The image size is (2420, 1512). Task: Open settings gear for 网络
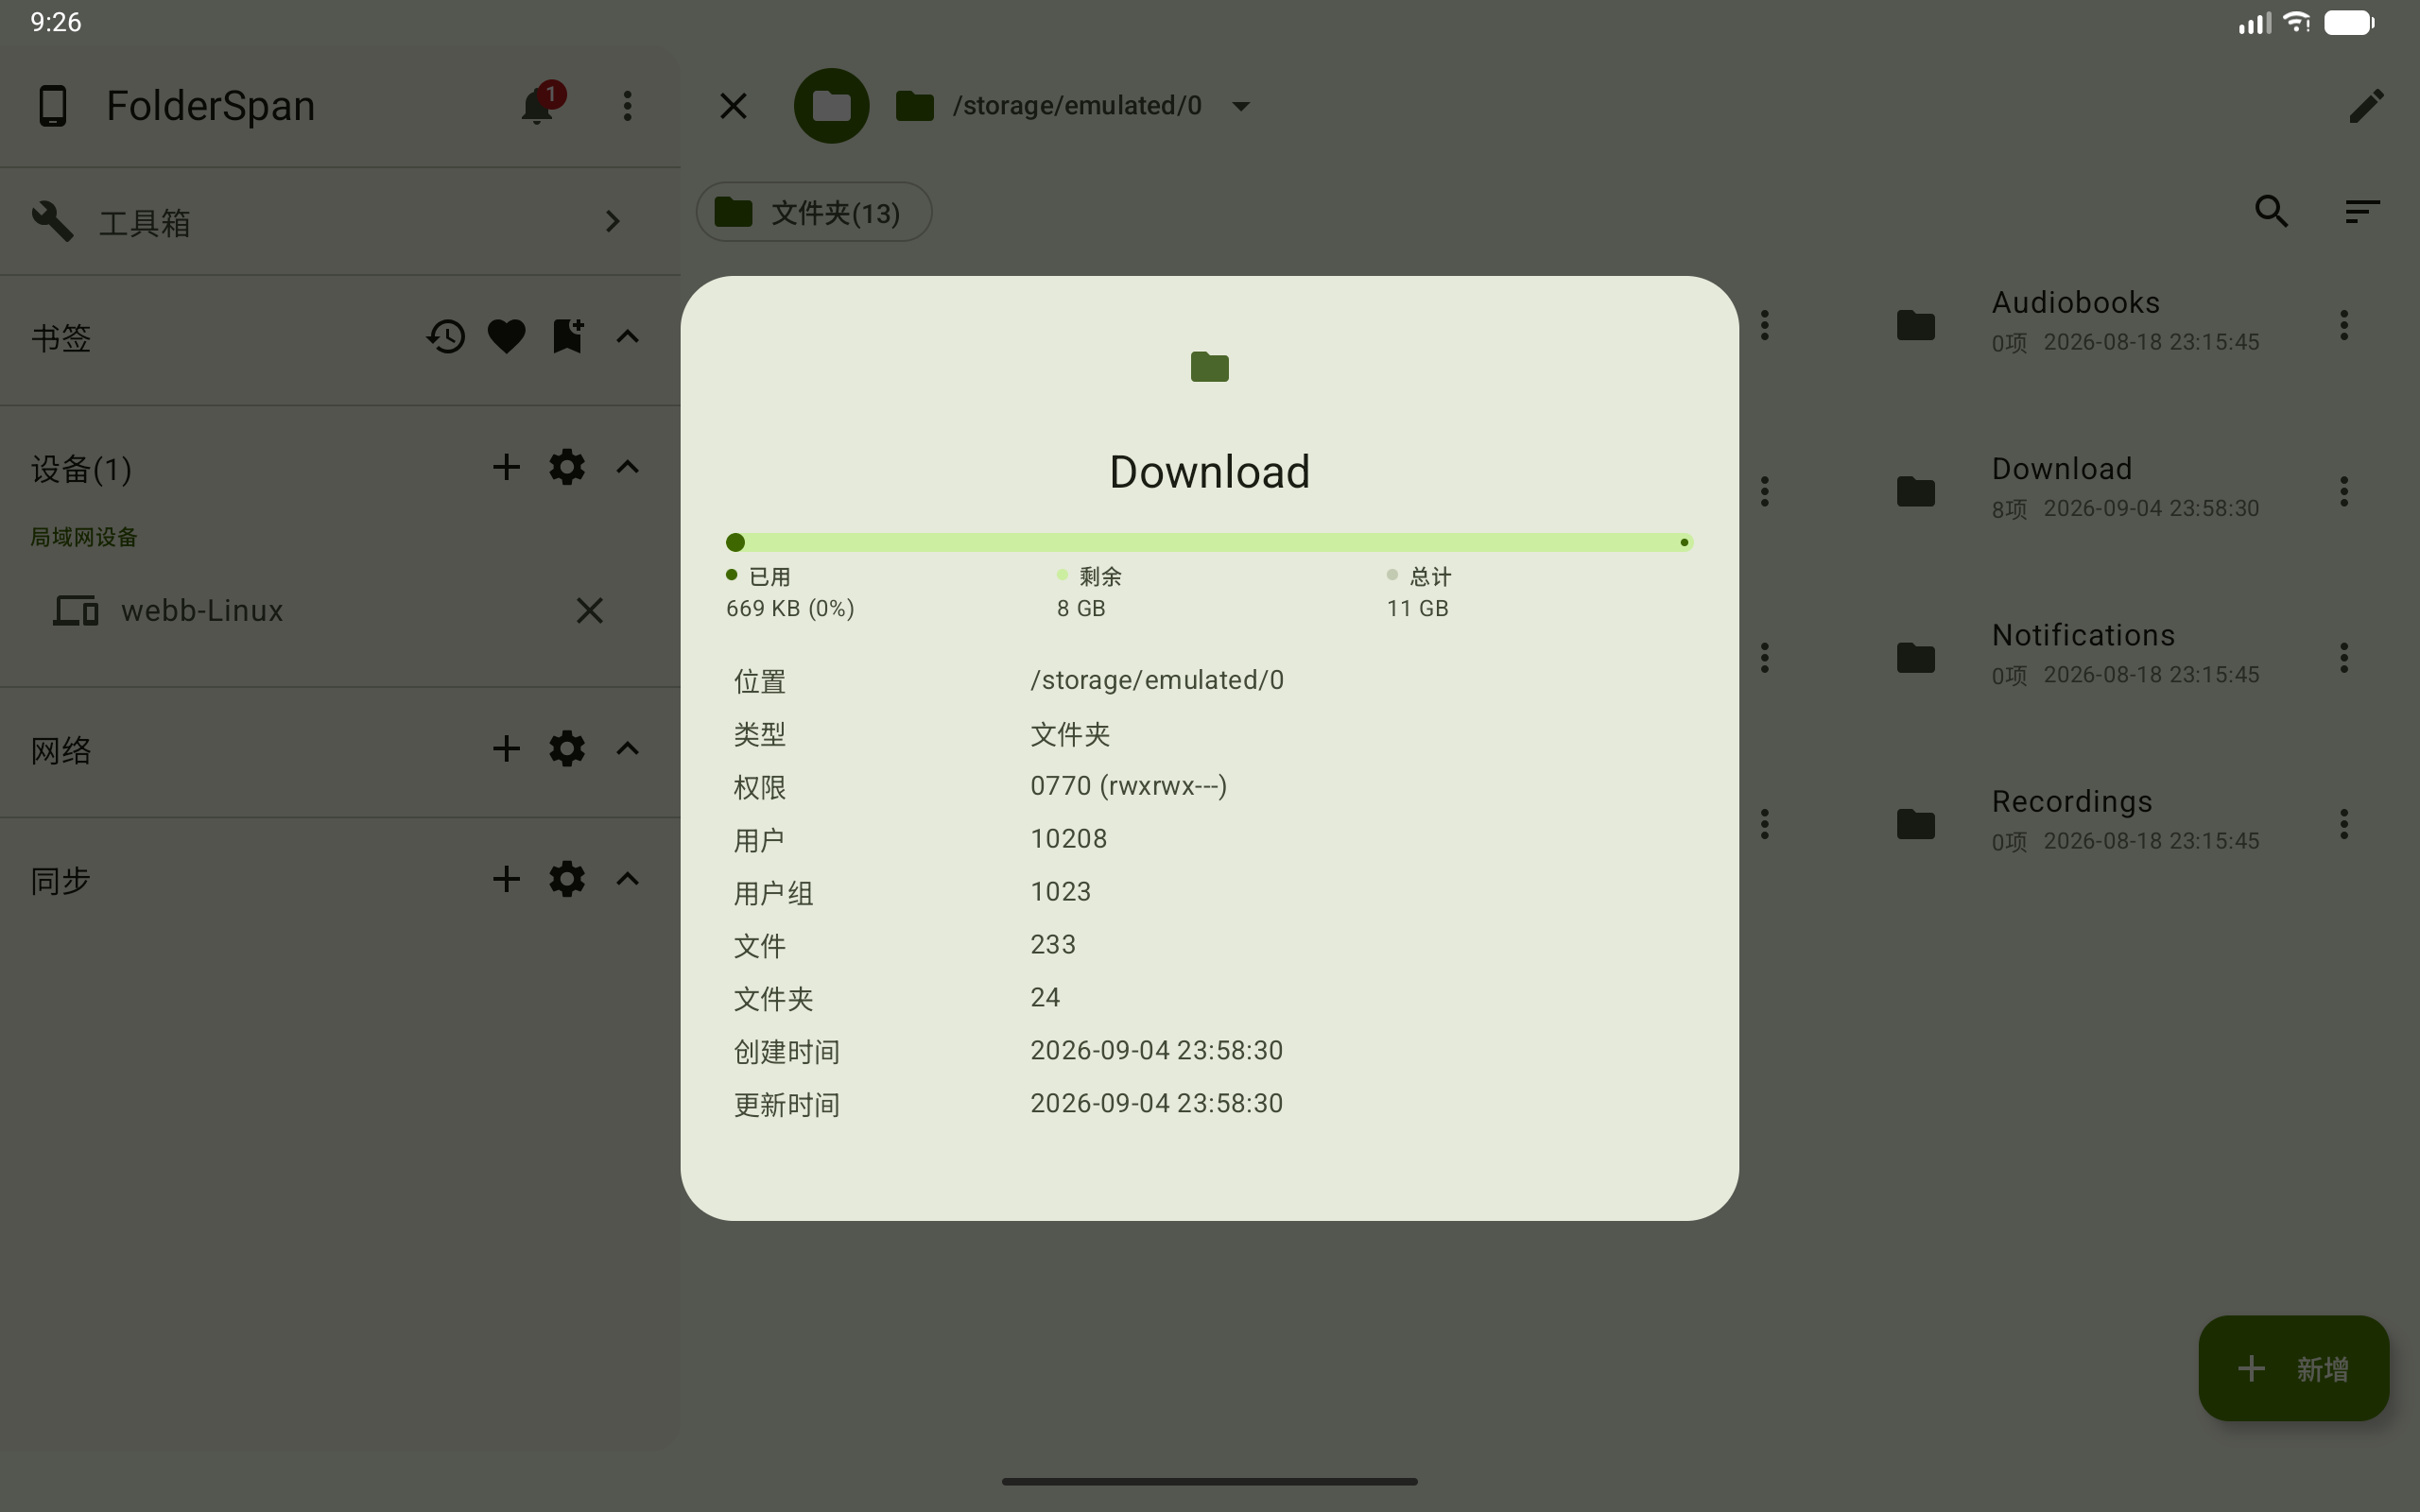[567, 749]
